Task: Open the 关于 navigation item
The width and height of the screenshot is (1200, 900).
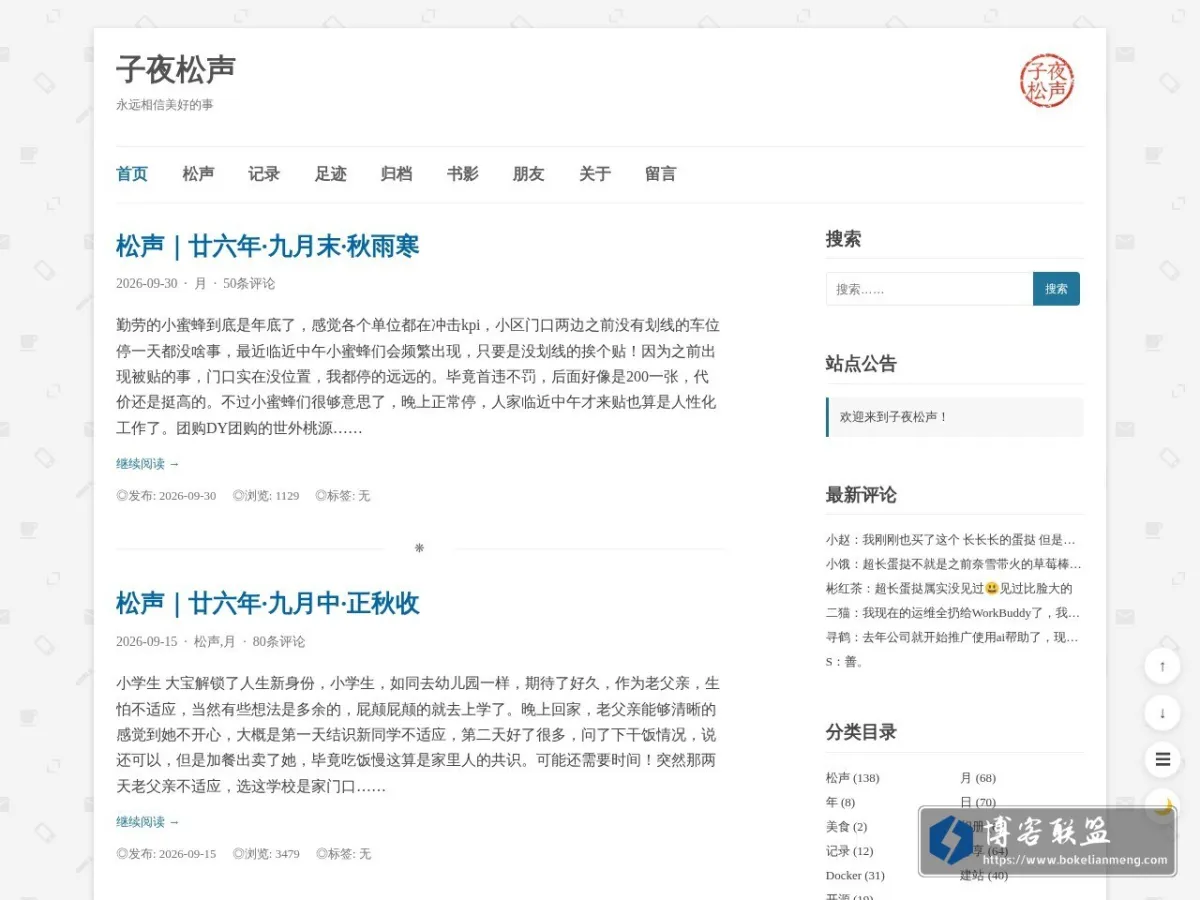Action: point(594,174)
